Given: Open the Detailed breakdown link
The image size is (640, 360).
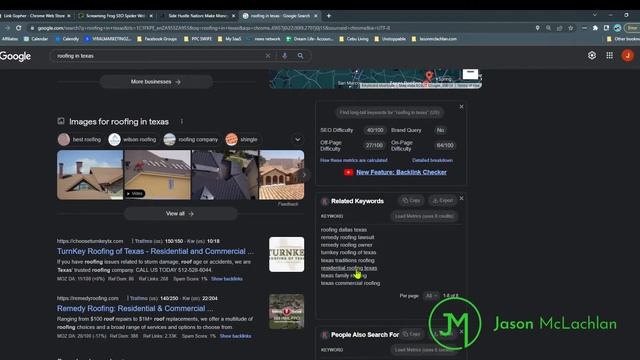Looking at the screenshot, I should (x=432, y=160).
